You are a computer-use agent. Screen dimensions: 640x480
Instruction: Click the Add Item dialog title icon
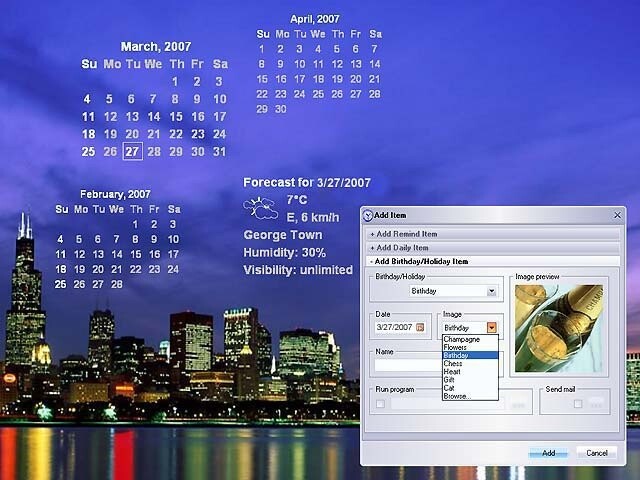pyautogui.click(x=368, y=216)
